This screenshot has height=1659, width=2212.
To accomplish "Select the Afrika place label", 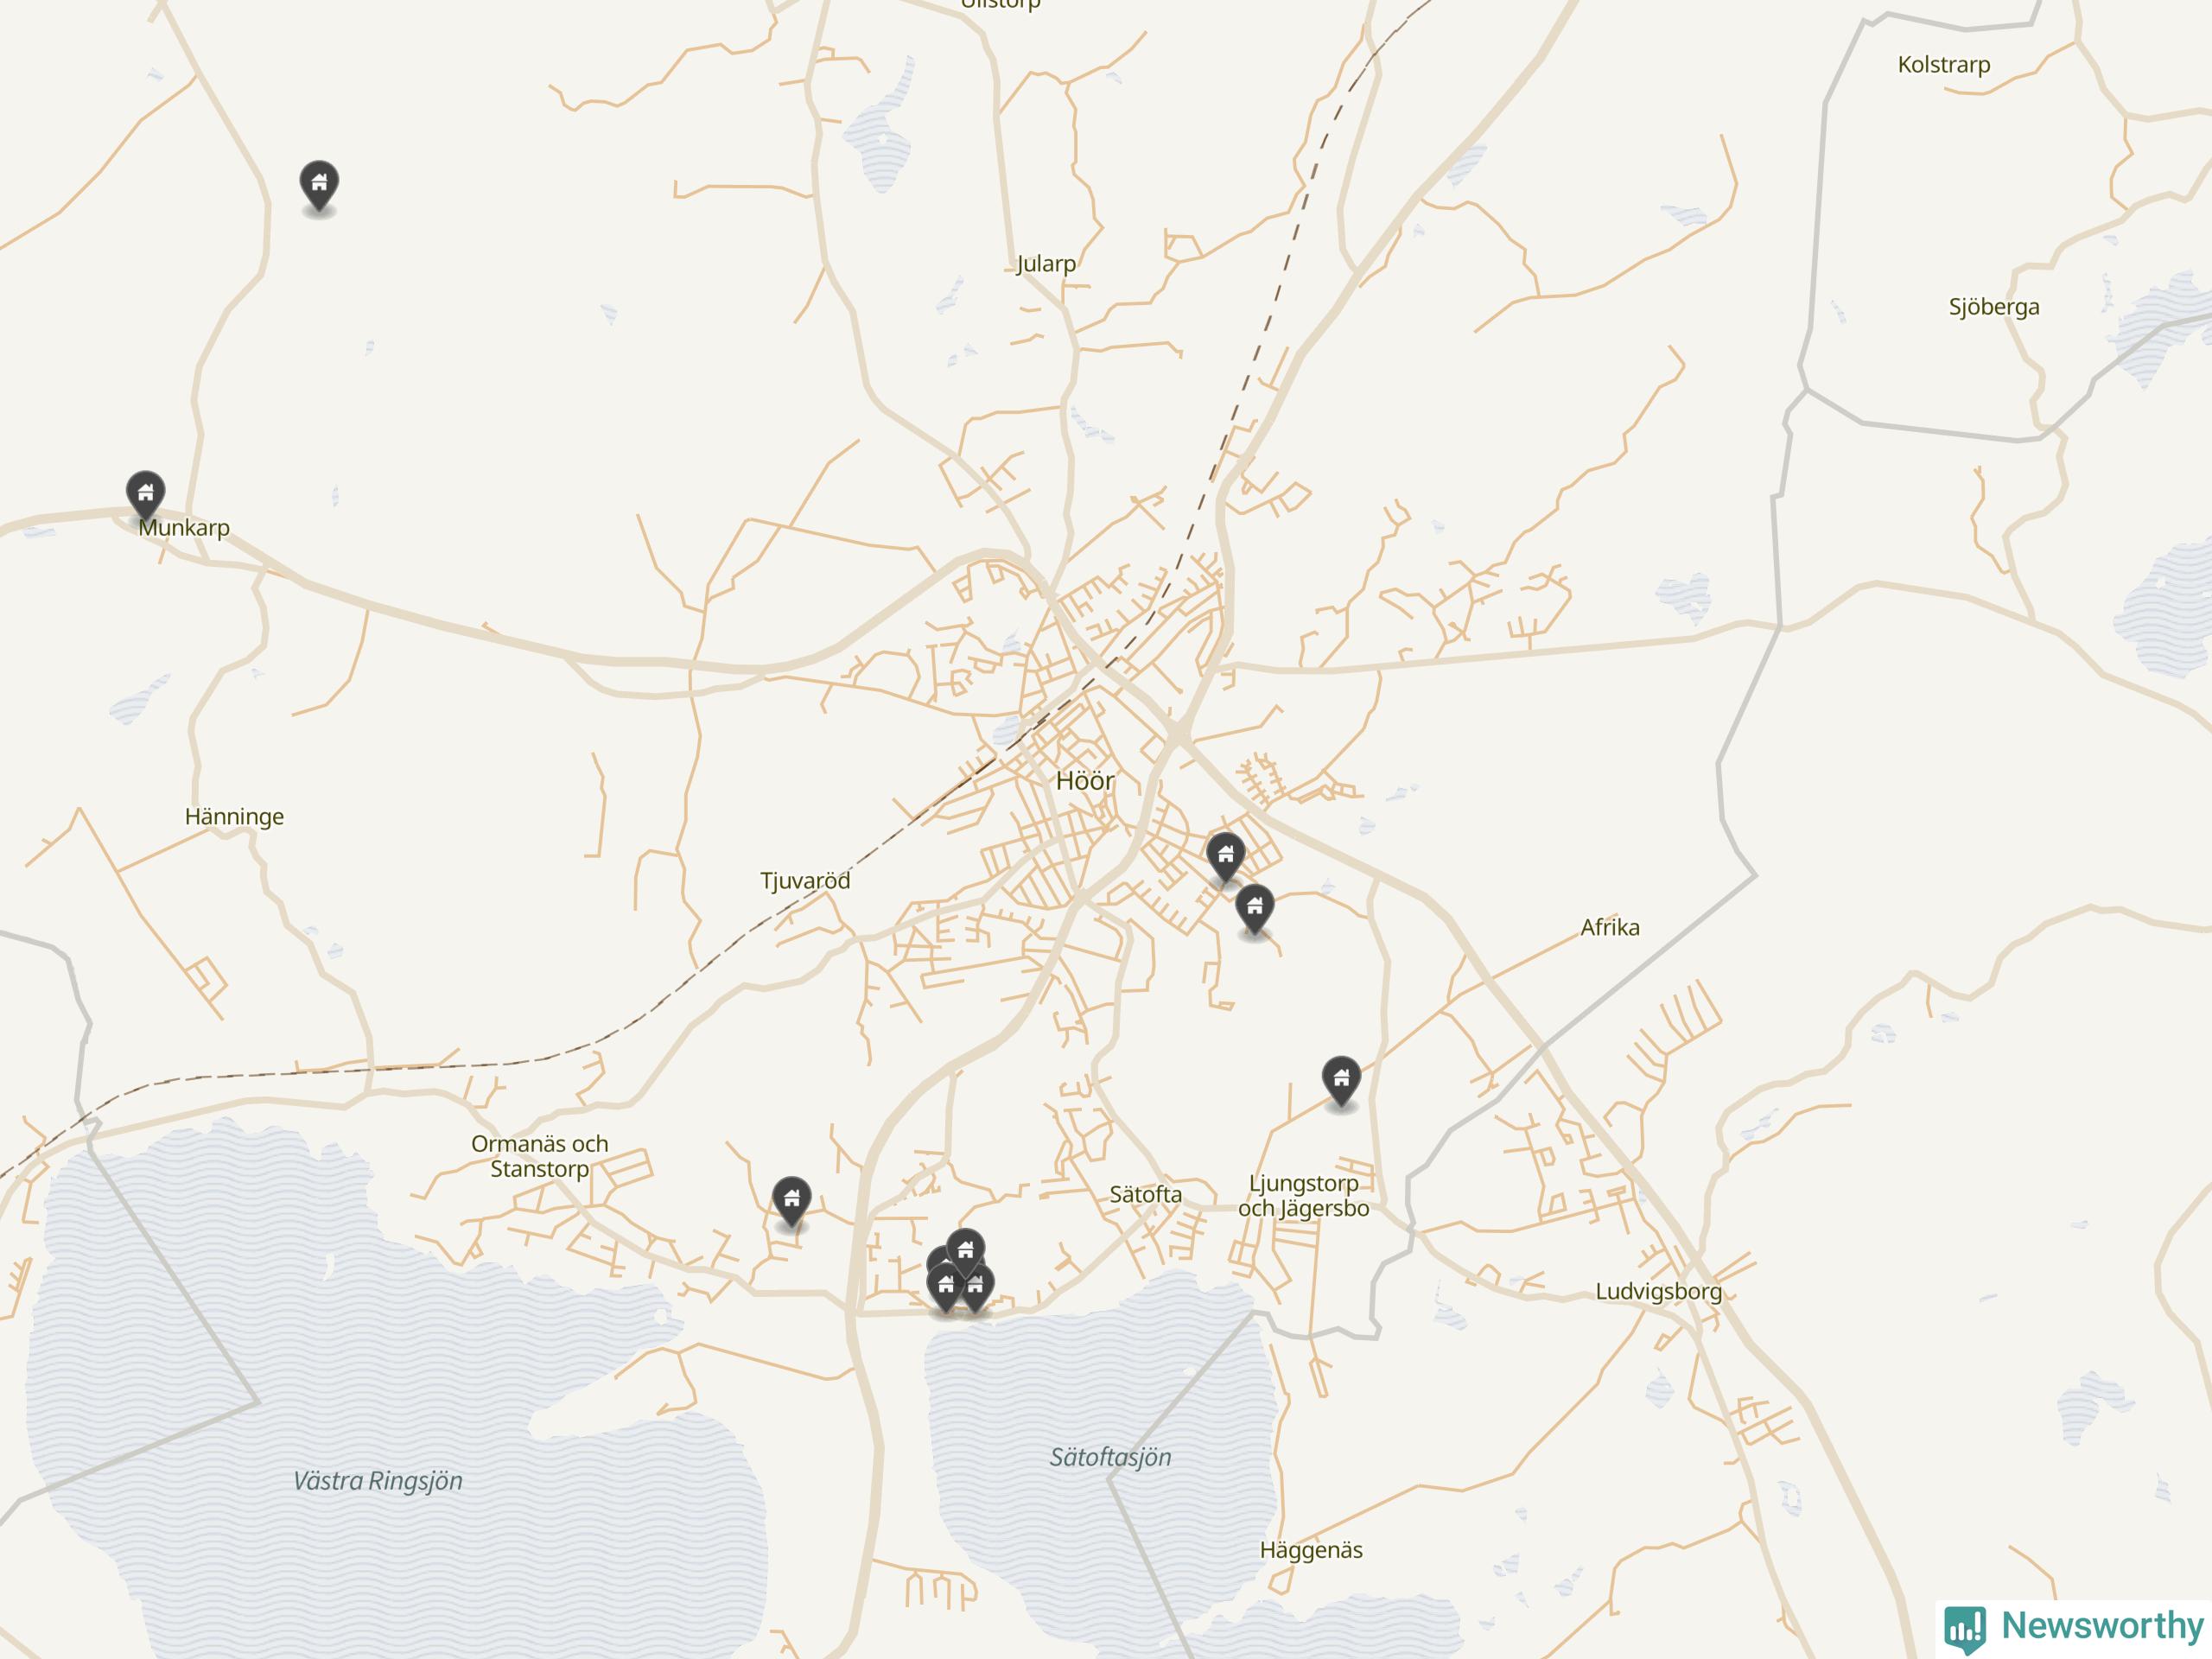I will (1610, 927).
